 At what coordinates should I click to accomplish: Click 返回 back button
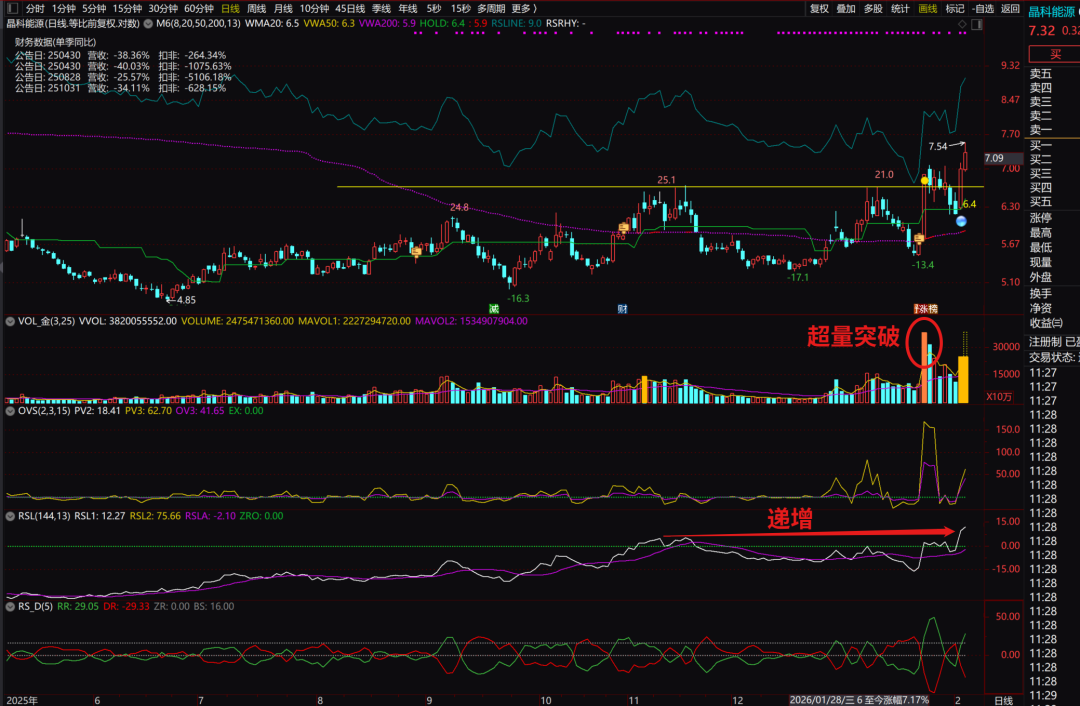(1010, 8)
